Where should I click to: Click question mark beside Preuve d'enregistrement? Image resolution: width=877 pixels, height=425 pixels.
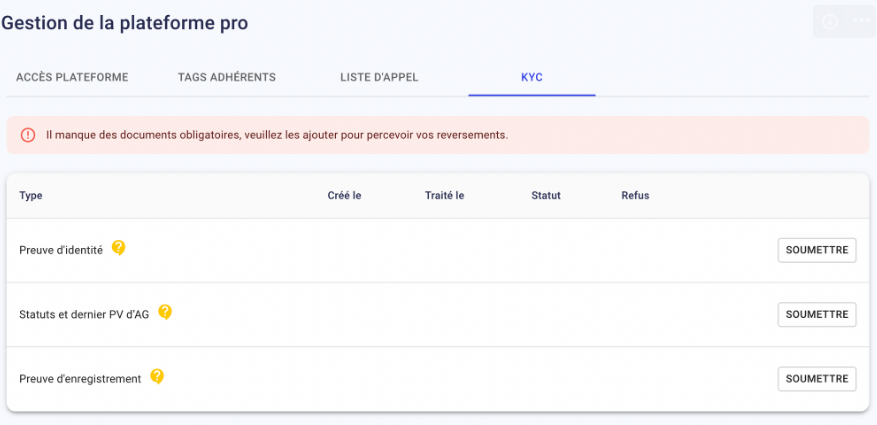157,376
